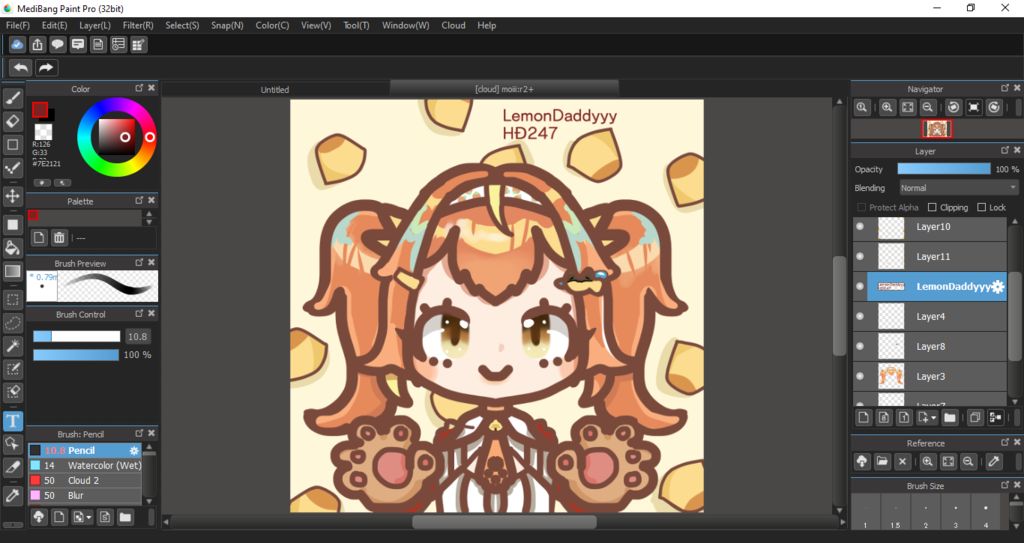Enable the Protect Alpha checkbox

pyautogui.click(x=861, y=207)
